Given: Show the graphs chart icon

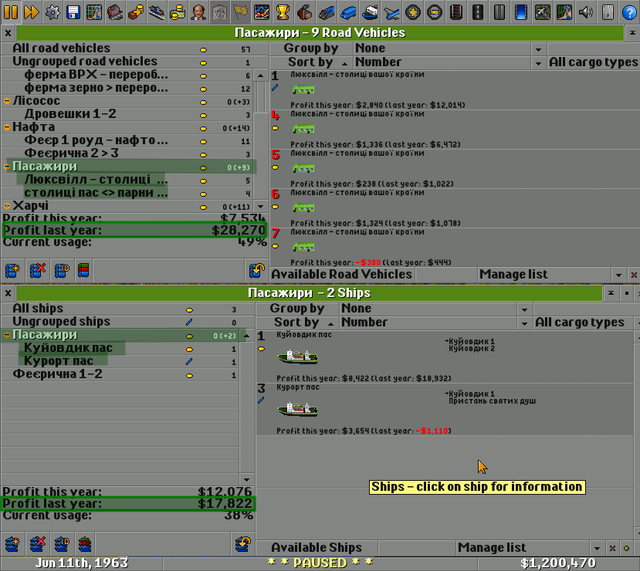Looking at the screenshot, I should (262, 11).
